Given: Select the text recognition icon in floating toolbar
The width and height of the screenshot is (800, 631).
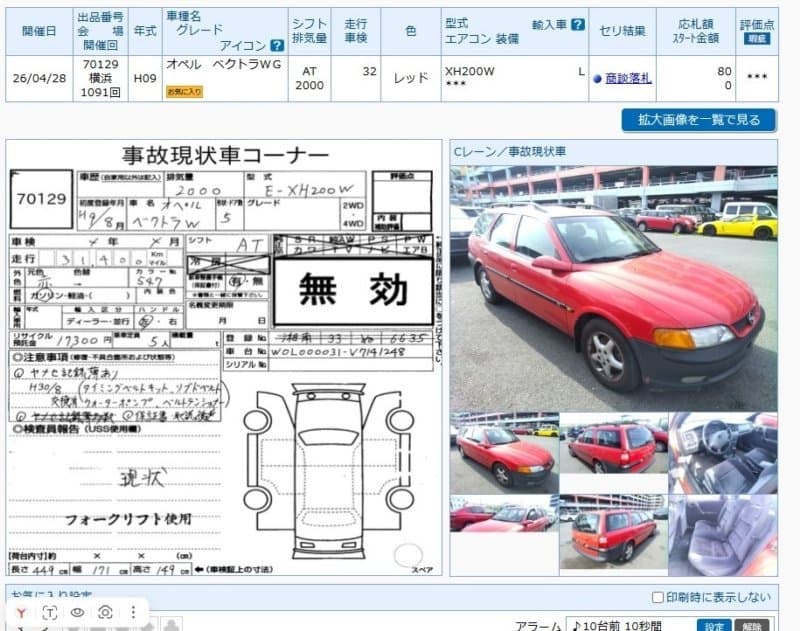Looking at the screenshot, I should click(x=49, y=613).
